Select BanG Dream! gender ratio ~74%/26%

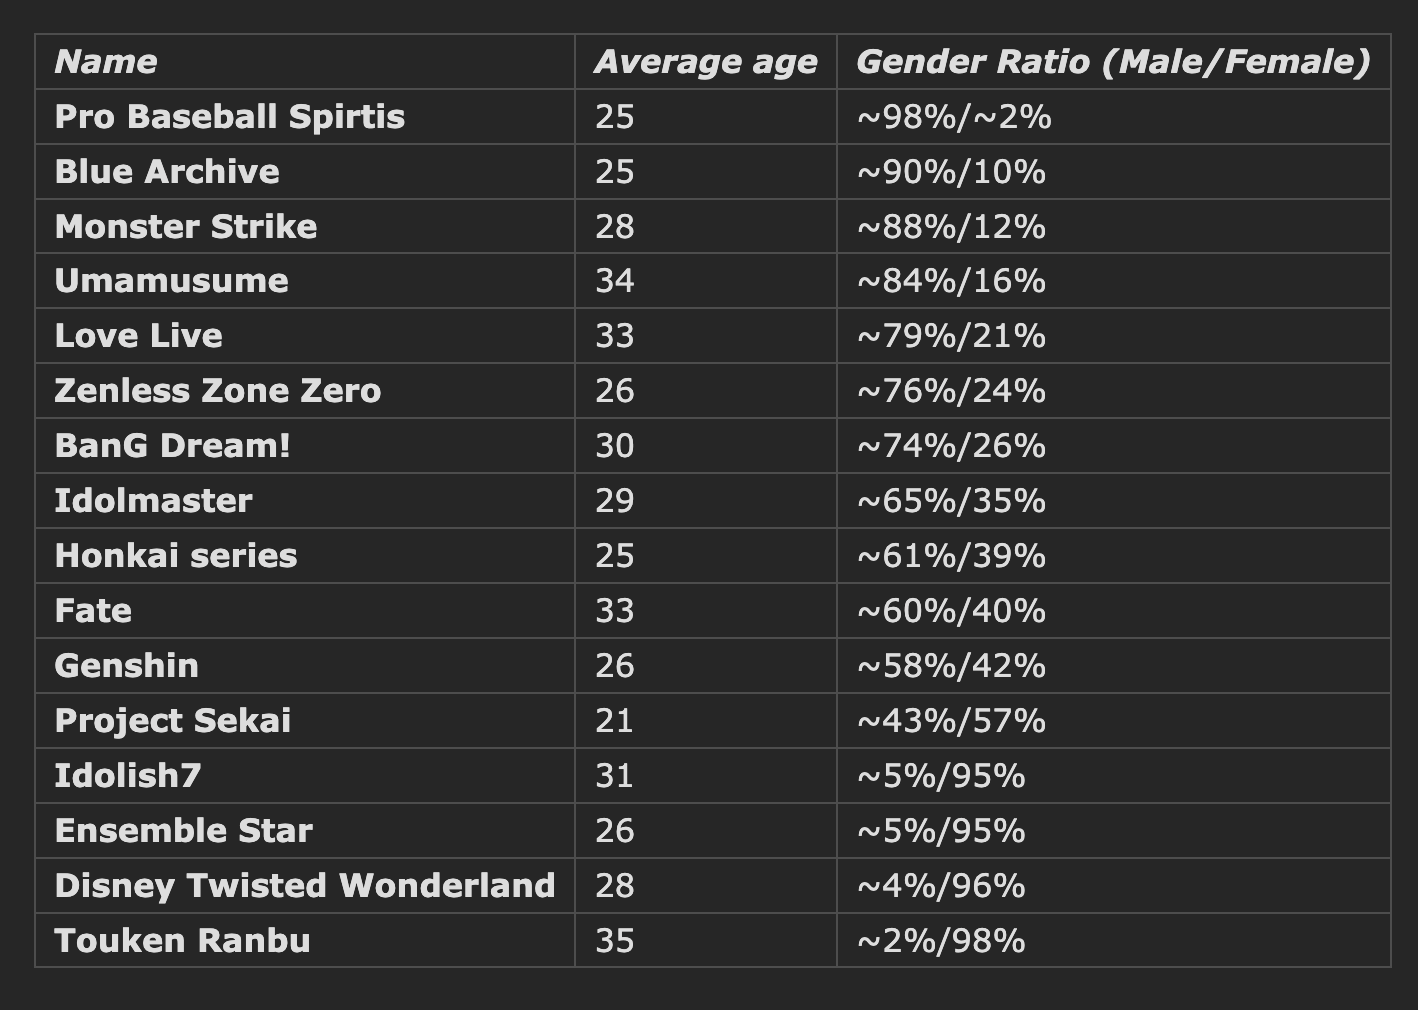951,446
